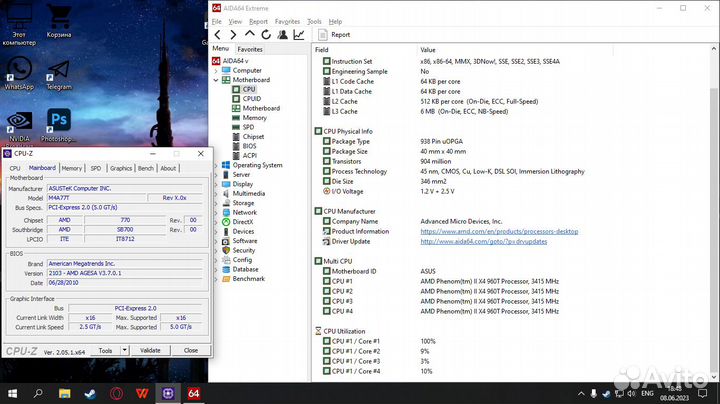Open File Explorer from the taskbar

click(65, 393)
